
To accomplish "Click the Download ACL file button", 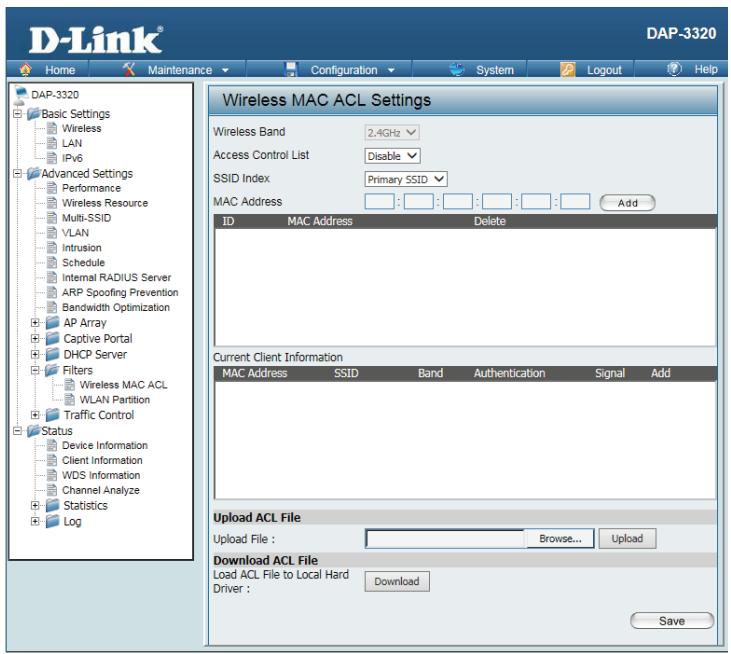I will [x=397, y=581].
